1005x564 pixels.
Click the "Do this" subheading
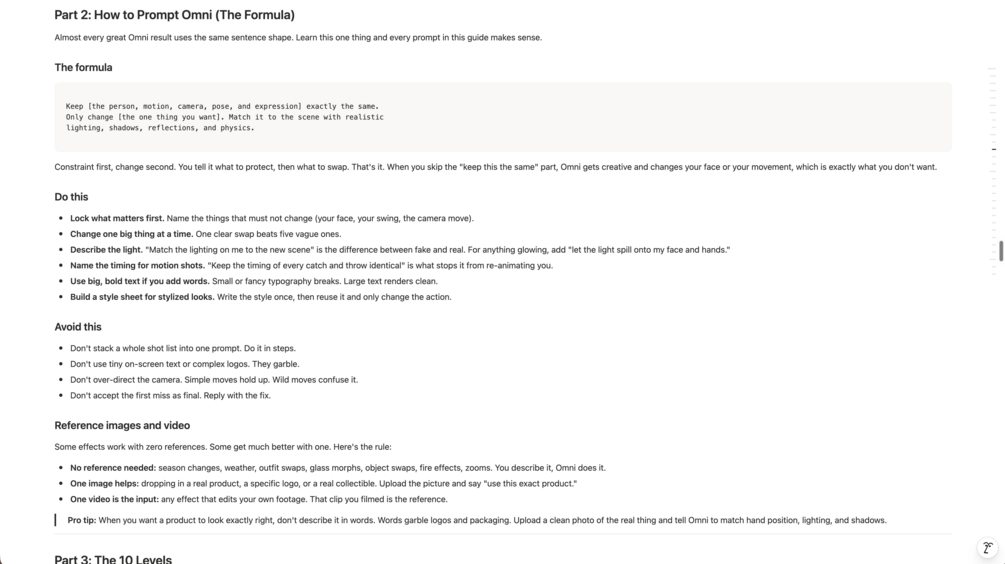click(x=71, y=197)
